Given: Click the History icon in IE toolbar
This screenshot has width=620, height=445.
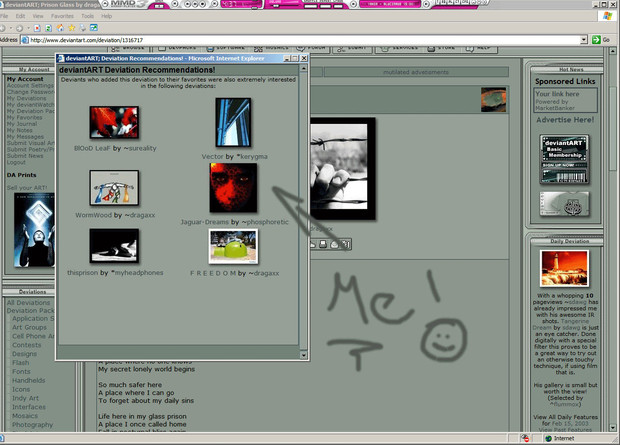Looking at the screenshot, I should click(x=83, y=28).
